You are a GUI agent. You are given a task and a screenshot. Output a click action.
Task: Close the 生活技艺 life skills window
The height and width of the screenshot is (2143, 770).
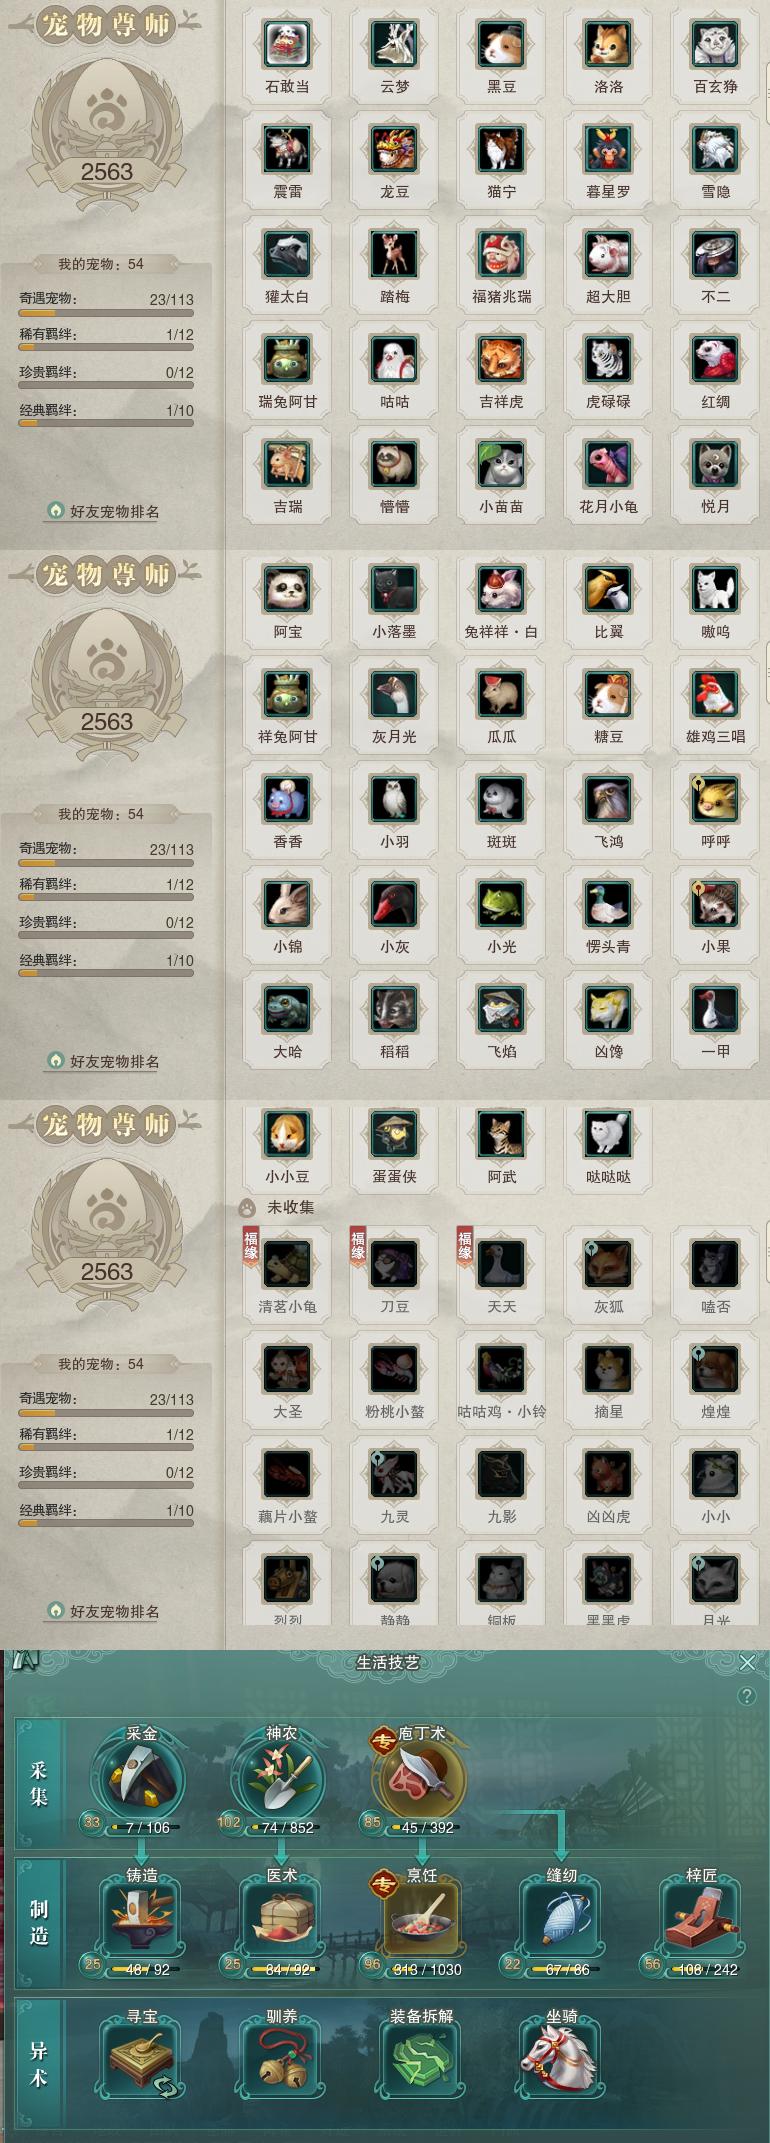747,1662
